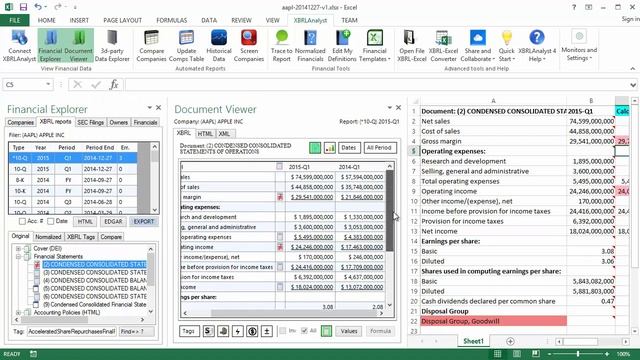Screen dimensions: 640x360
Task: Open the Name Box dropdown arrow
Action: click(48, 84)
